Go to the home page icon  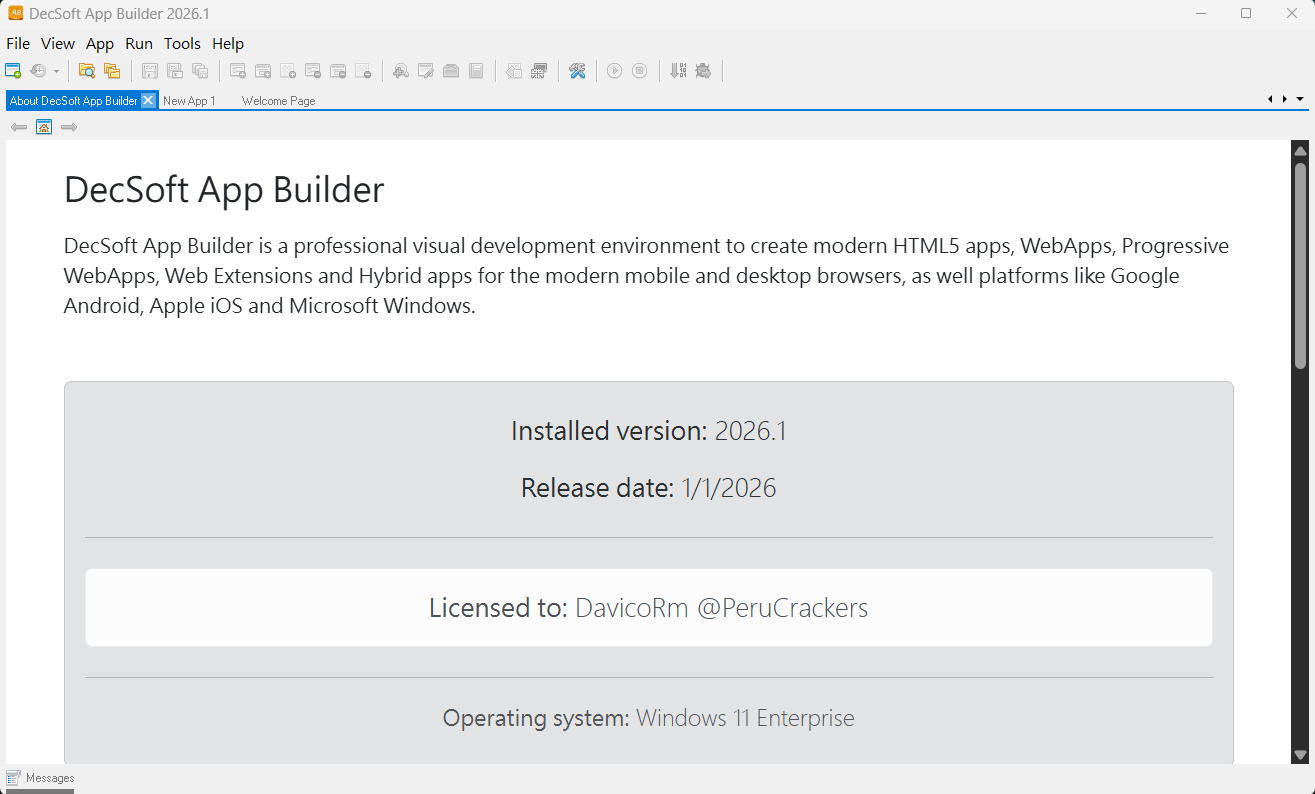[x=44, y=127]
